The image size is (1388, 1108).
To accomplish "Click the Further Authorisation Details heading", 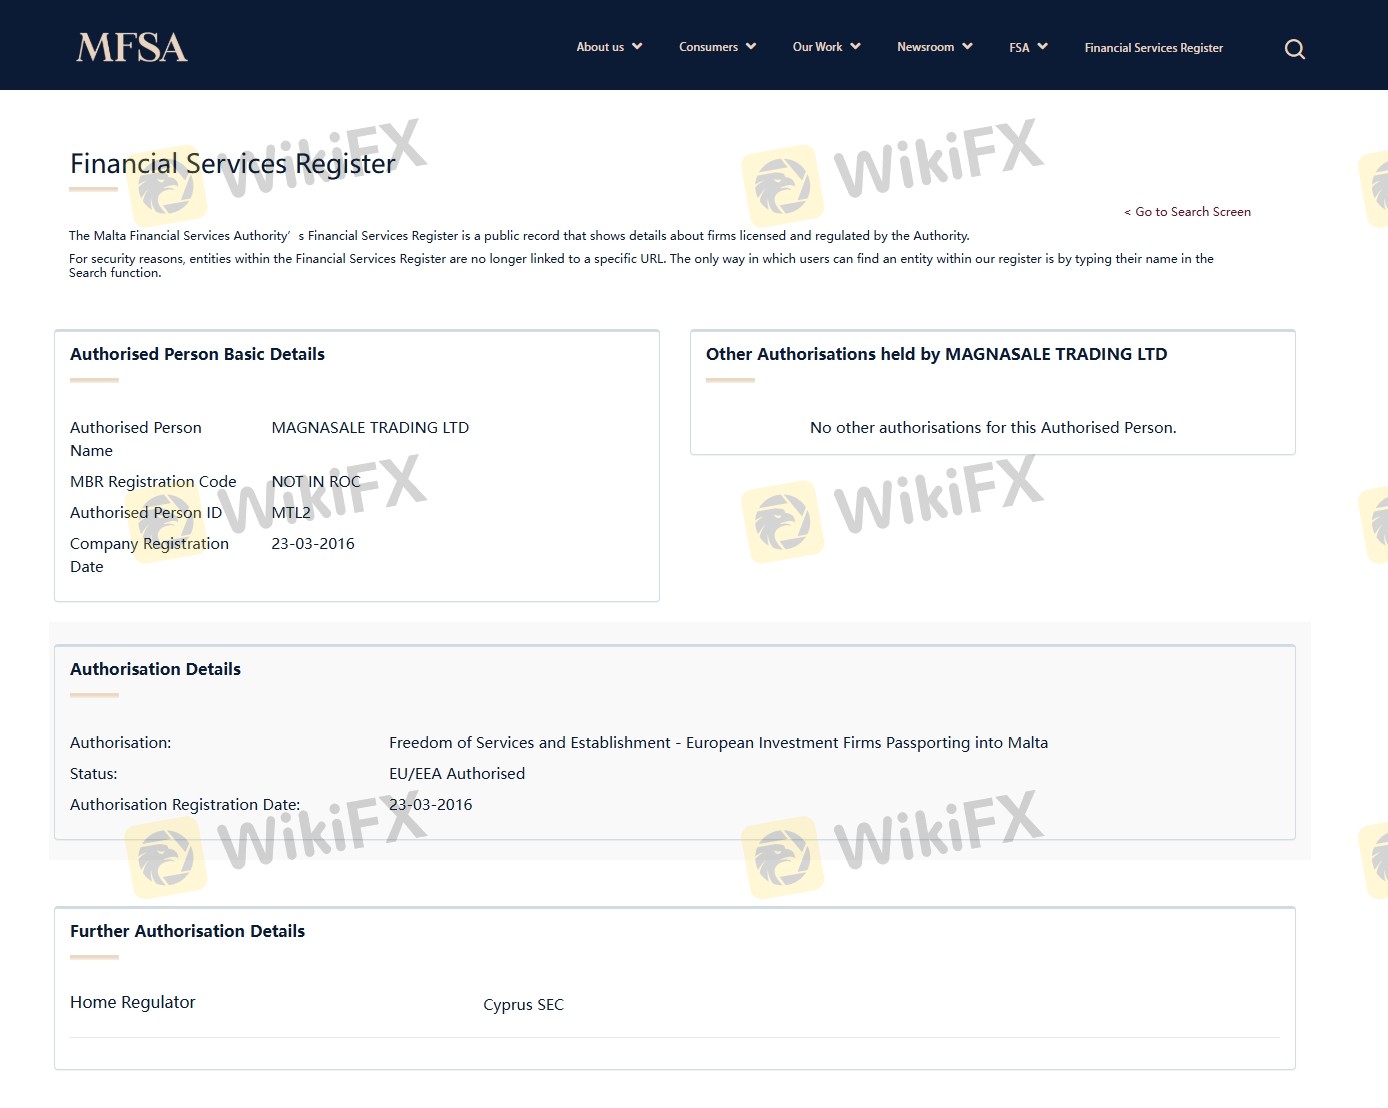I will pos(187,931).
